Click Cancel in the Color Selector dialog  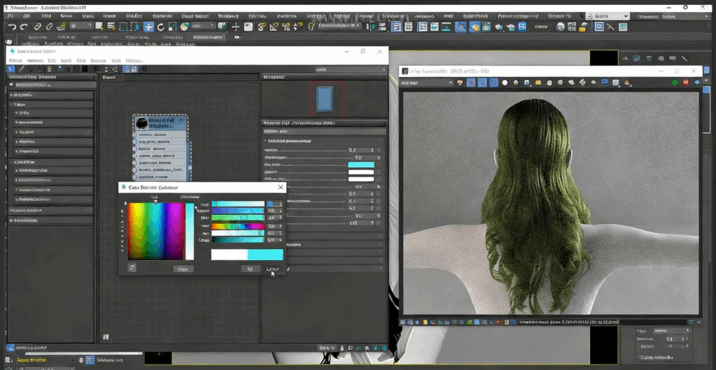point(273,269)
